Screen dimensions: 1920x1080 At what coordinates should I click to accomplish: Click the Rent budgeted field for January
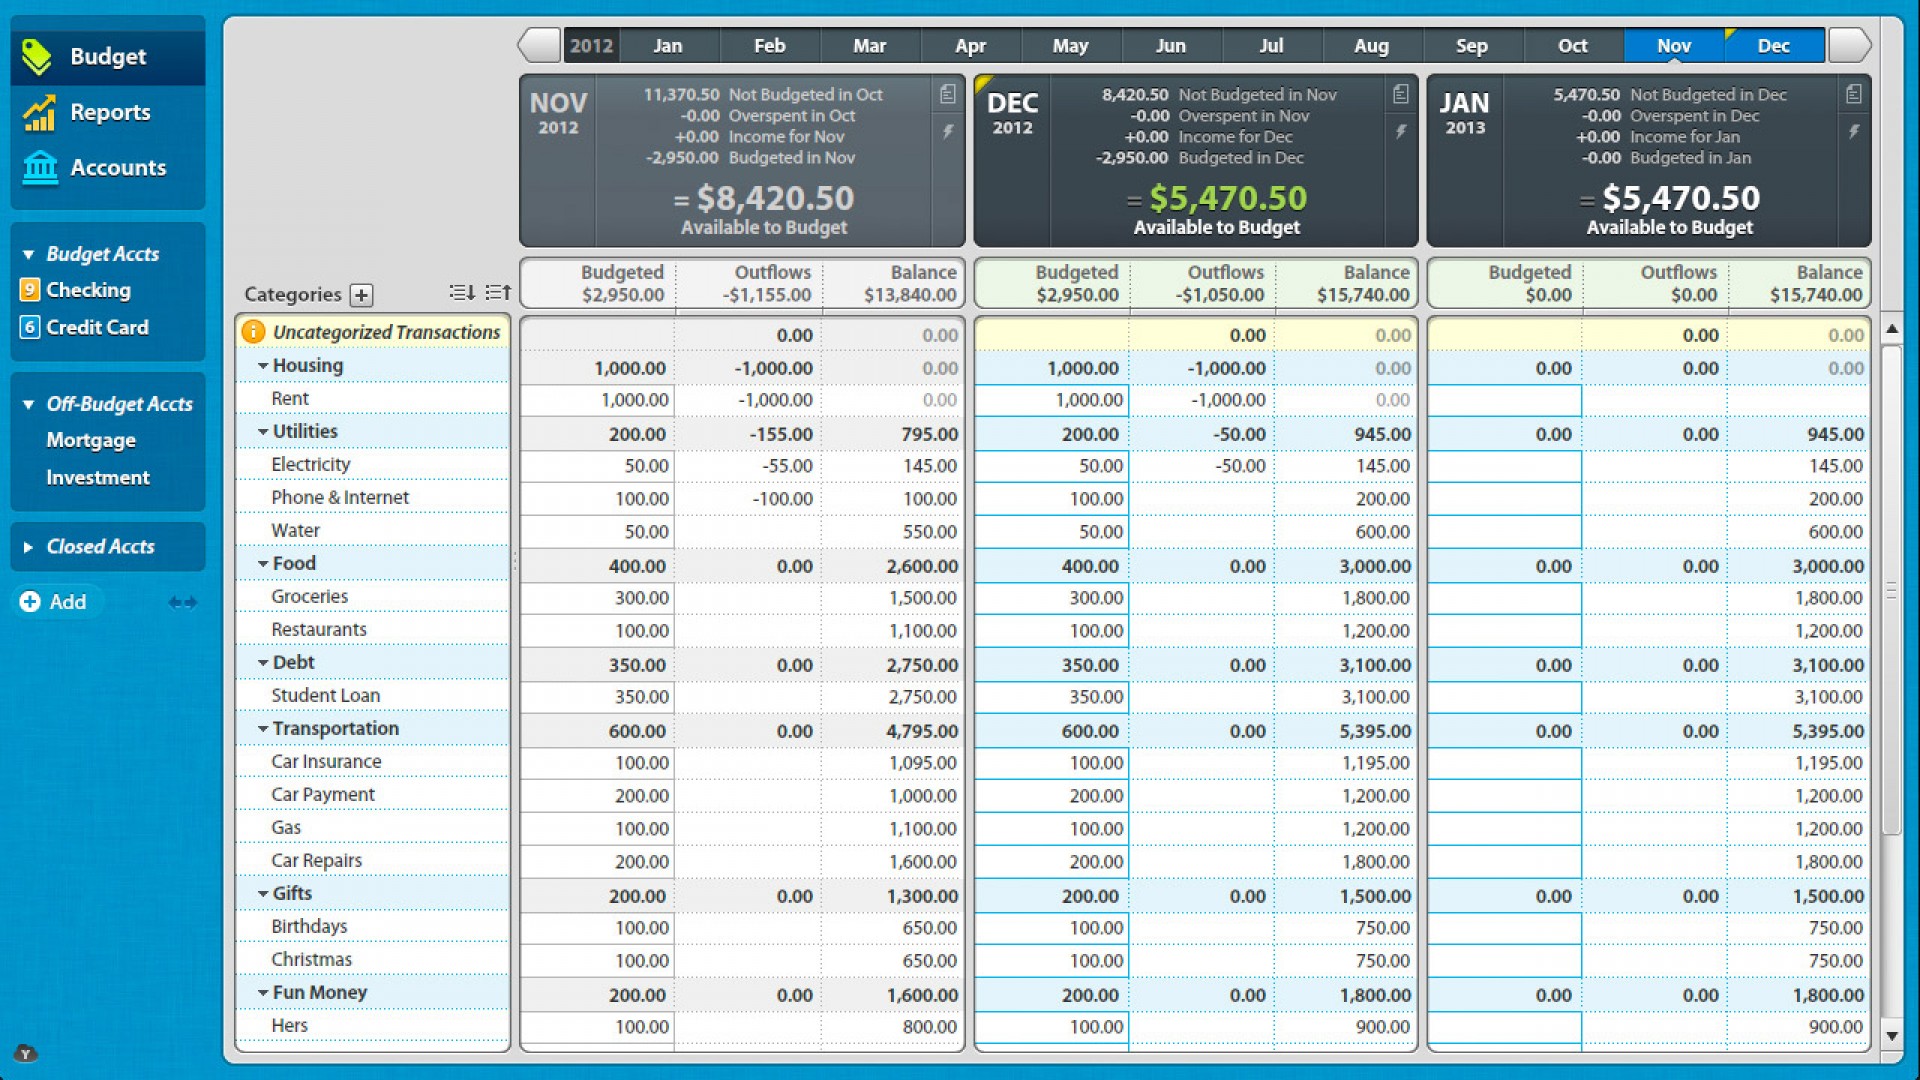(1503, 400)
